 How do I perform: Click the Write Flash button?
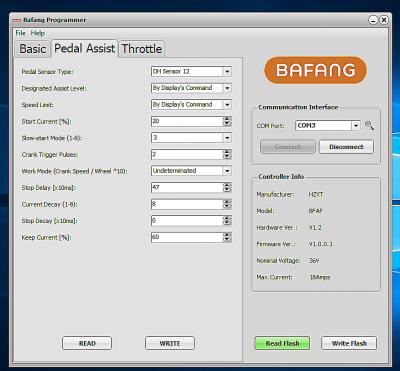tap(349, 343)
